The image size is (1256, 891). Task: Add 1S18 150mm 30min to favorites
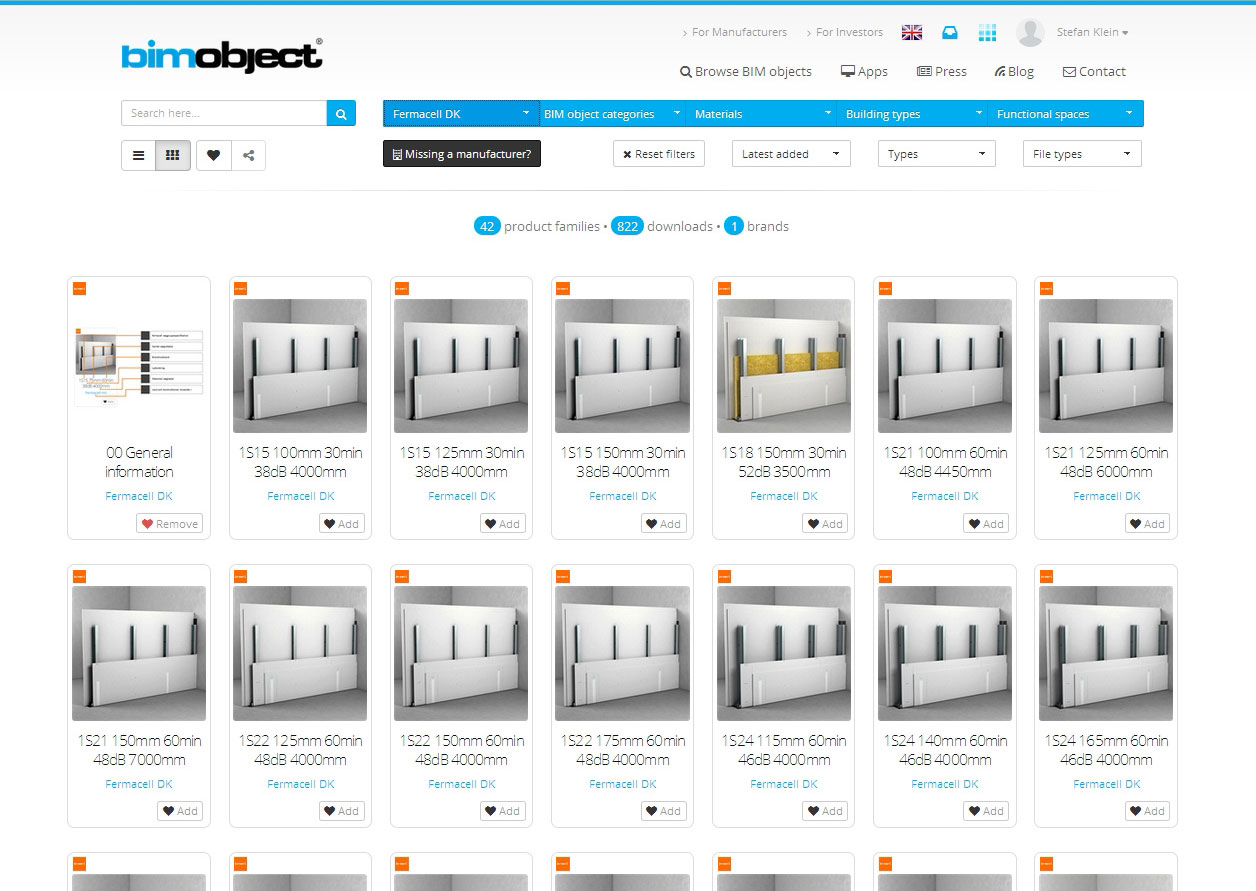[x=825, y=523]
